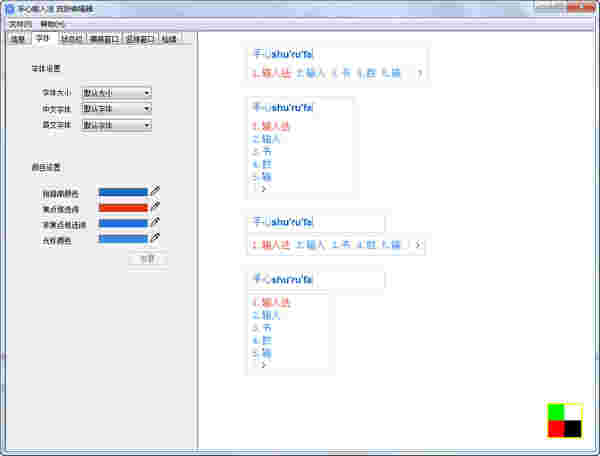Click the pencil icon on the third color row
Screen dimensions: 600x456
[155, 223]
